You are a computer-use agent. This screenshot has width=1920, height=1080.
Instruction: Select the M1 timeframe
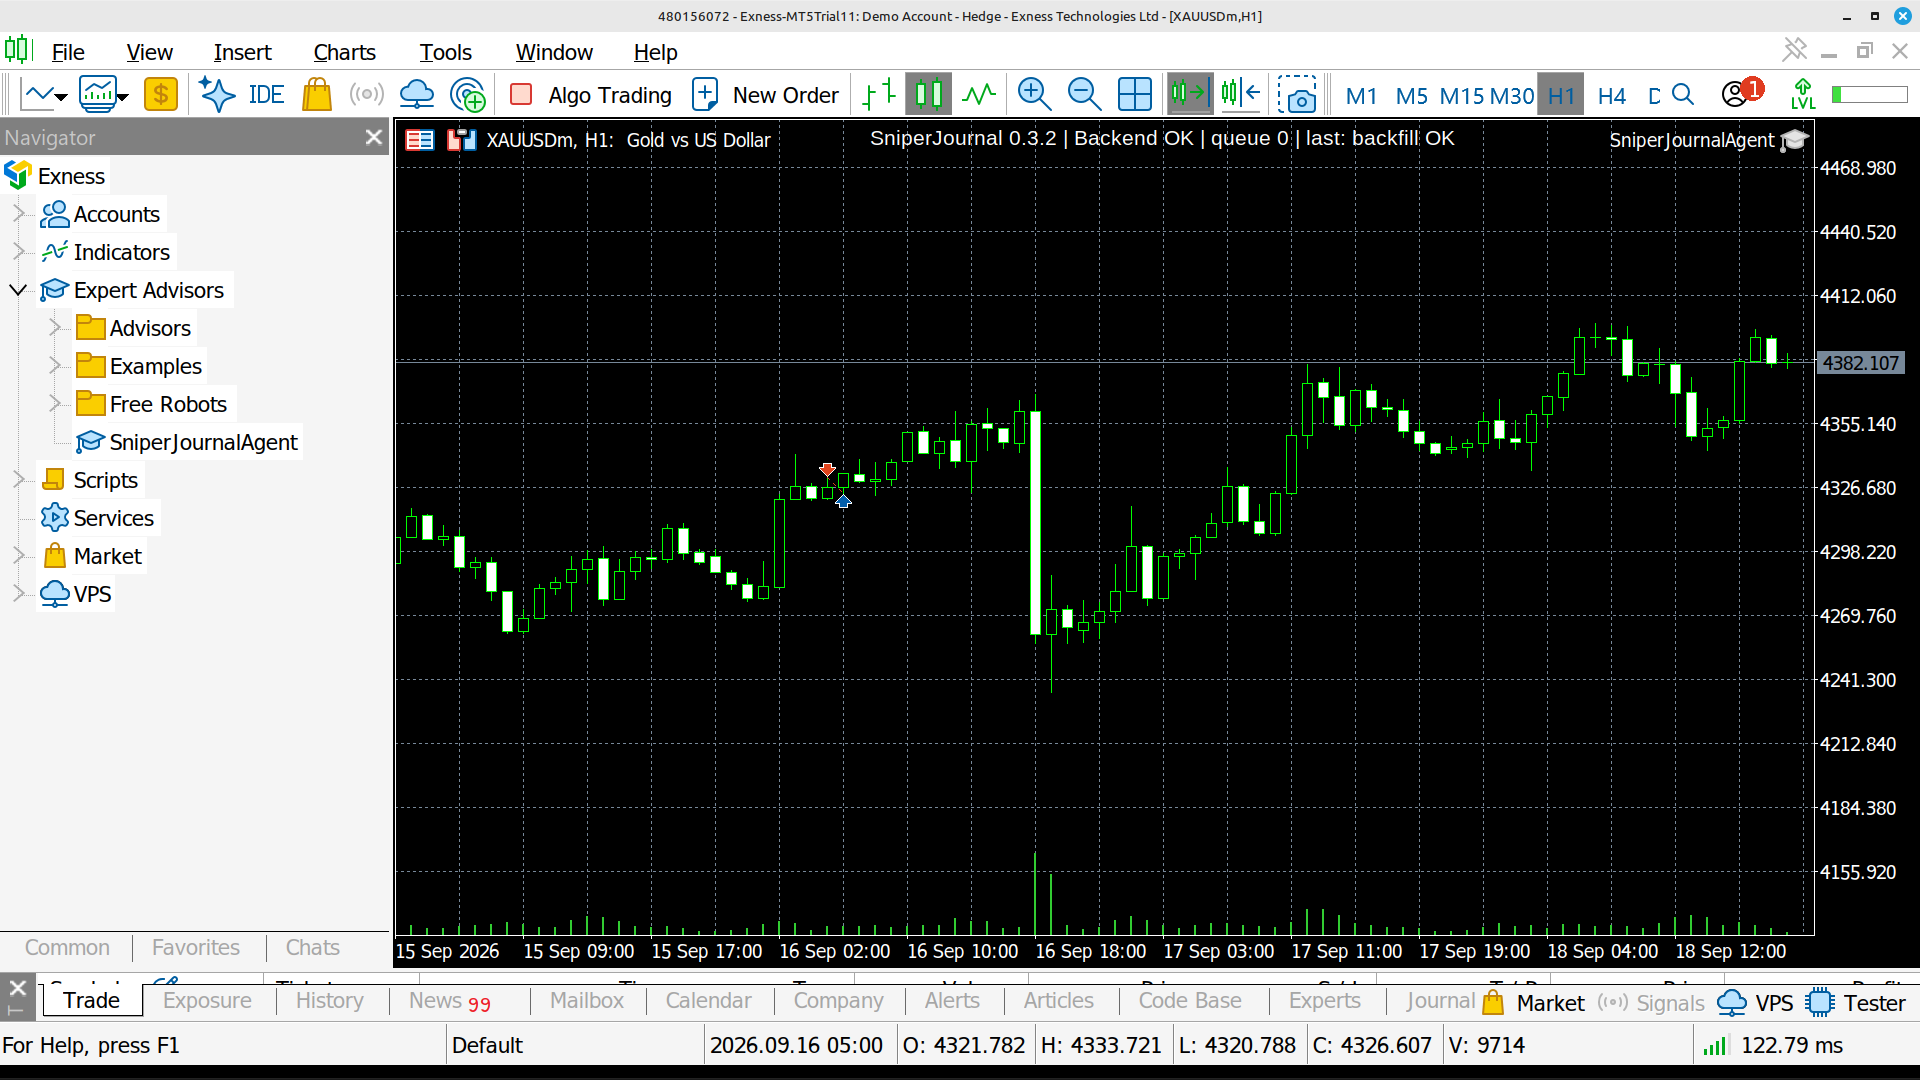point(1361,96)
